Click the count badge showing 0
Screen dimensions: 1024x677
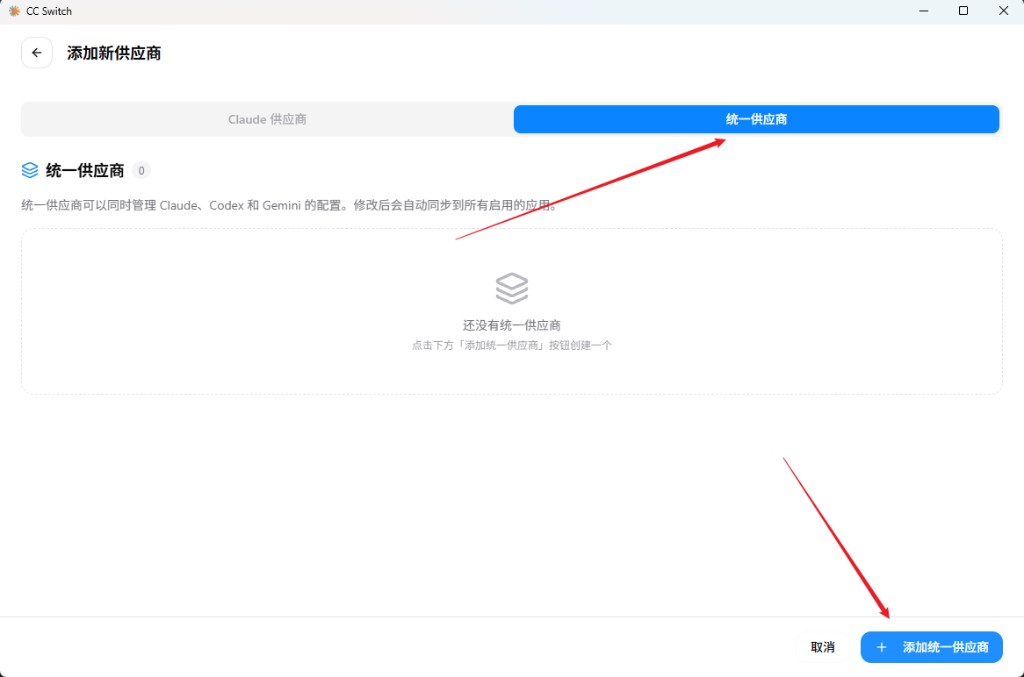[141, 171]
